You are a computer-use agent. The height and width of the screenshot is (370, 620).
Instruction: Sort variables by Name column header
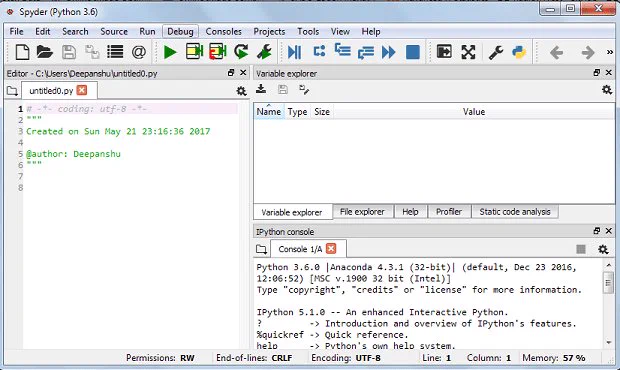pyautogui.click(x=269, y=112)
